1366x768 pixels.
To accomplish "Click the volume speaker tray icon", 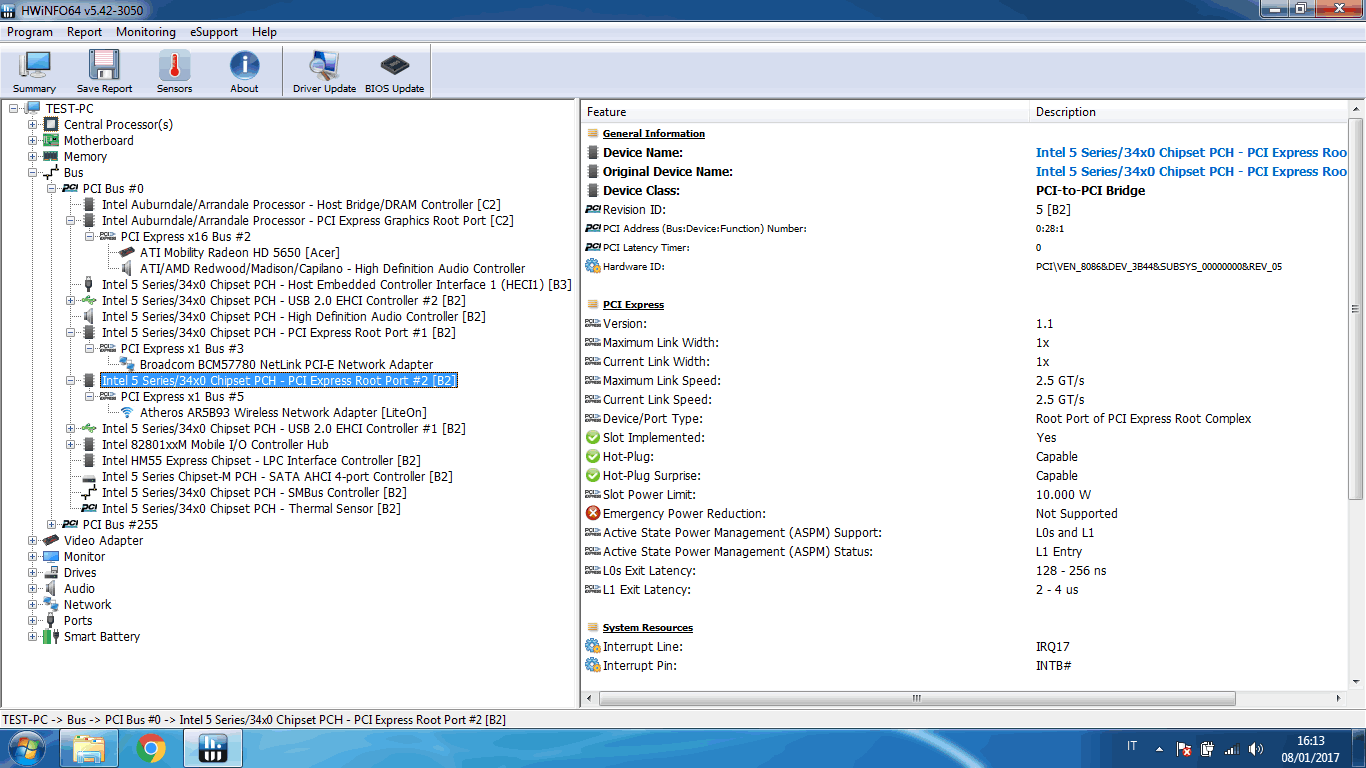I will pyautogui.click(x=1256, y=748).
